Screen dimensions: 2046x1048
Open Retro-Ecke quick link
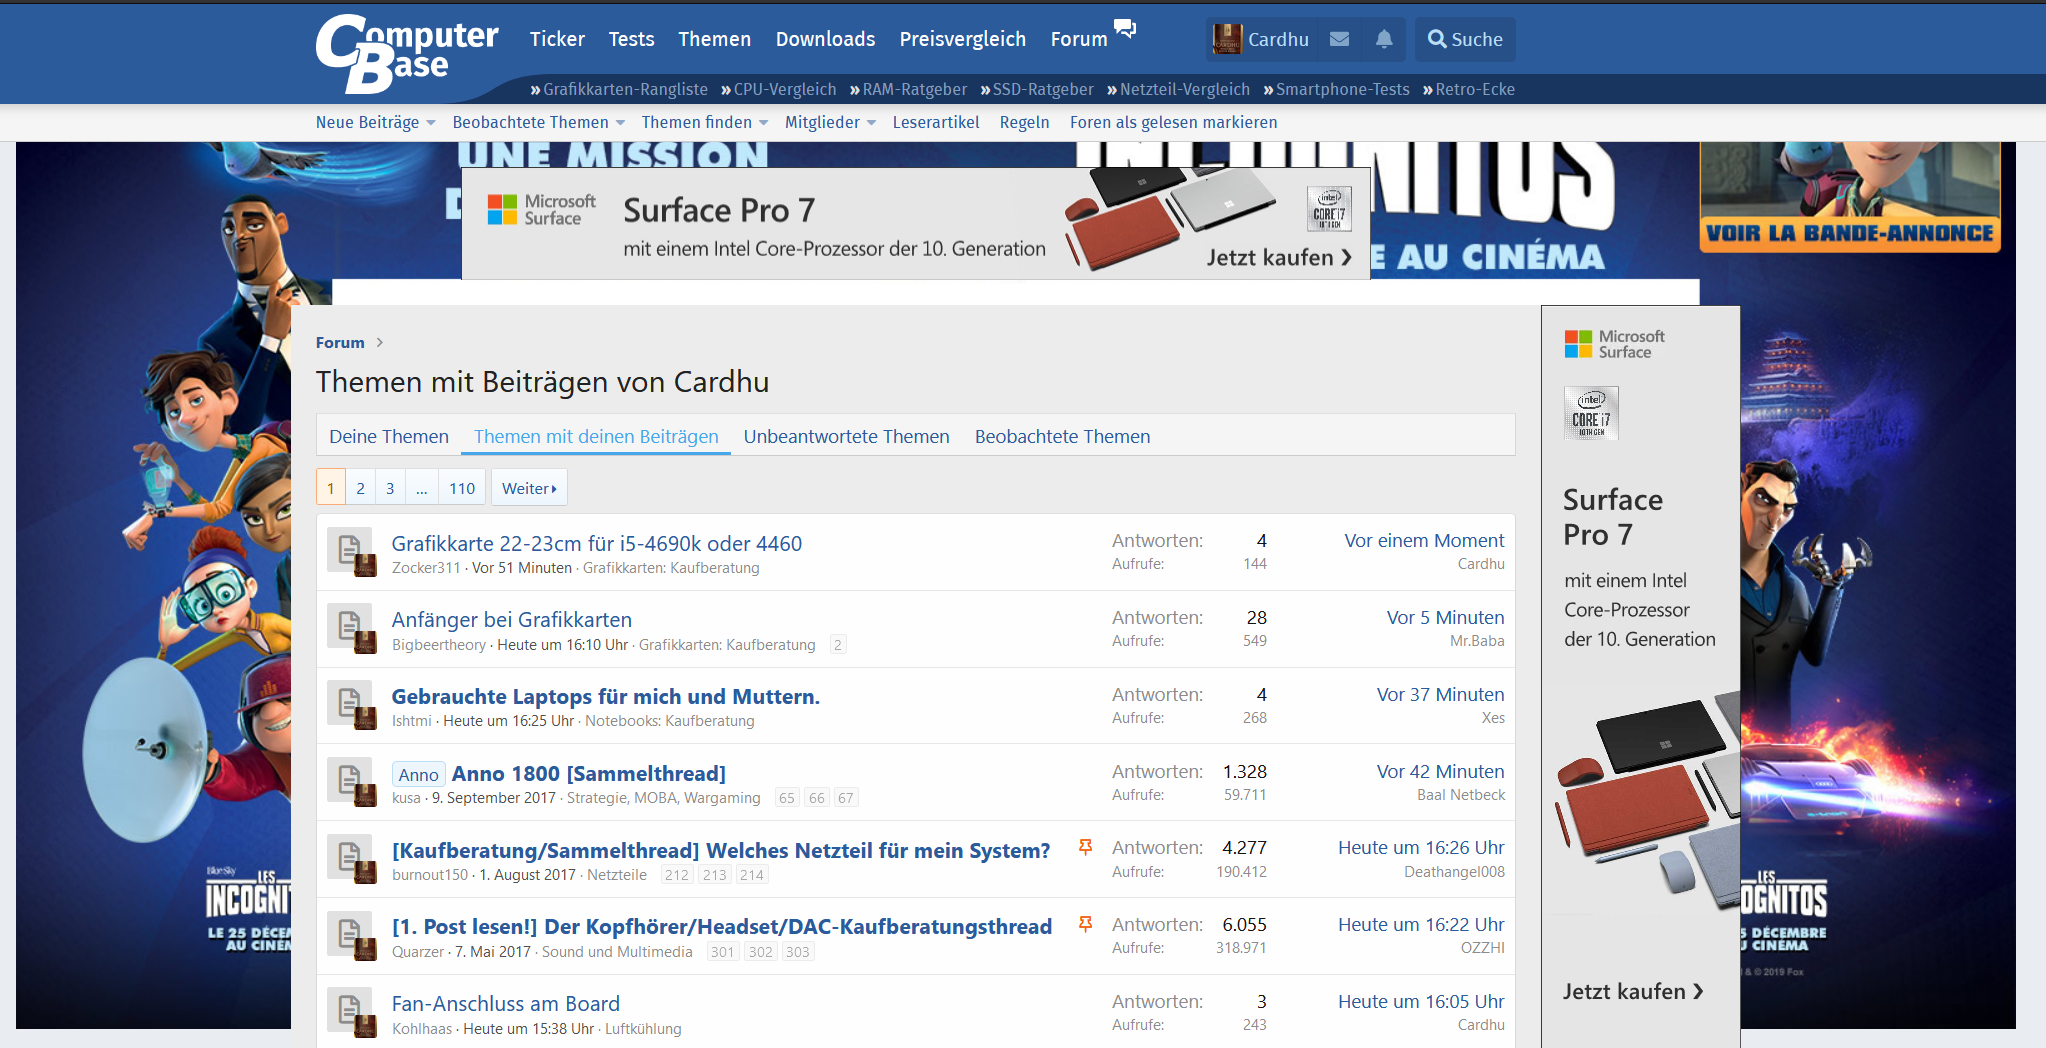[1469, 89]
